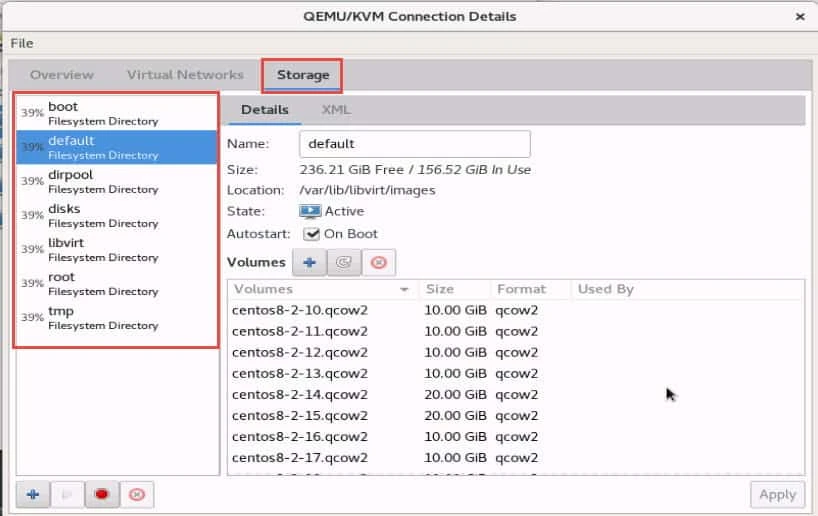Select the Details sub-tab
This screenshot has height=516, width=818.
[264, 110]
